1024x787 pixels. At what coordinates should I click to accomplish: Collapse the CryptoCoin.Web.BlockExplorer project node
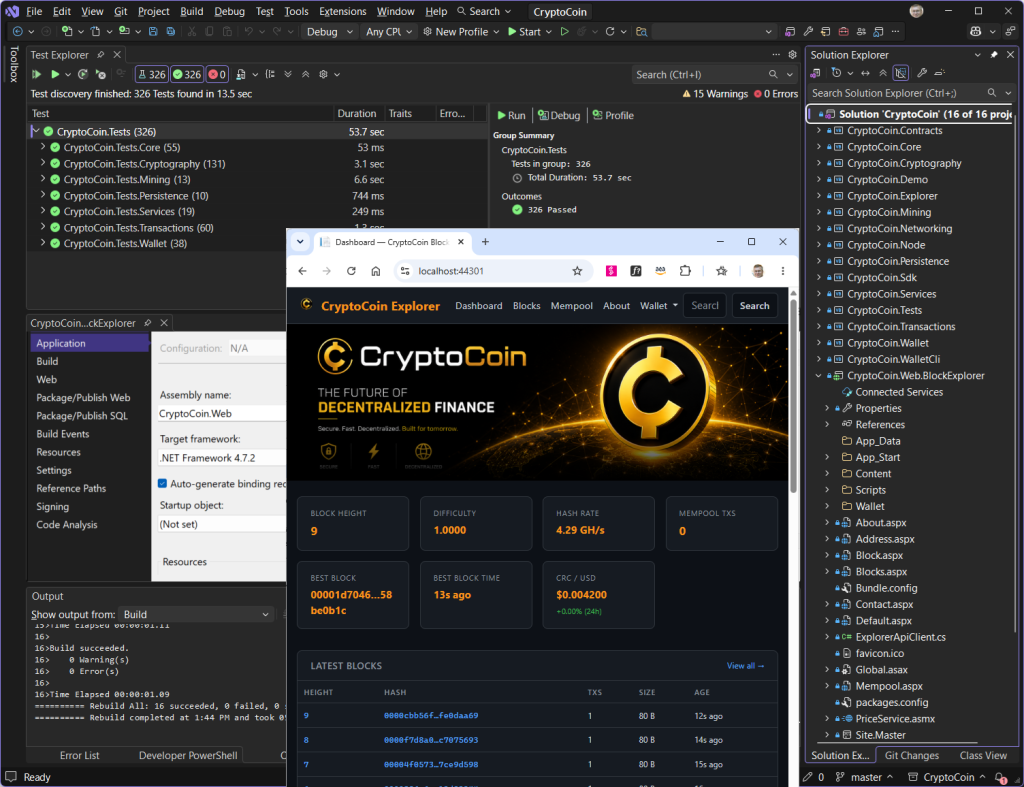[819, 376]
